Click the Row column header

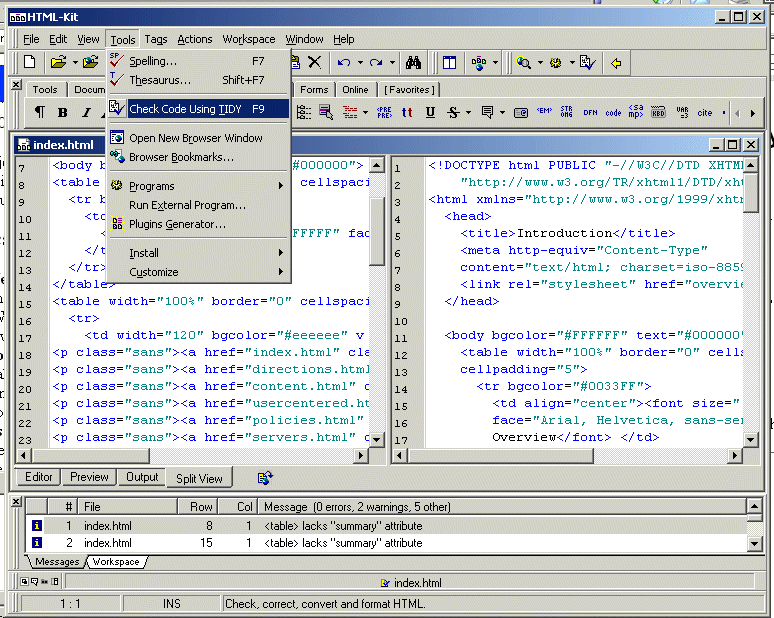click(x=197, y=507)
